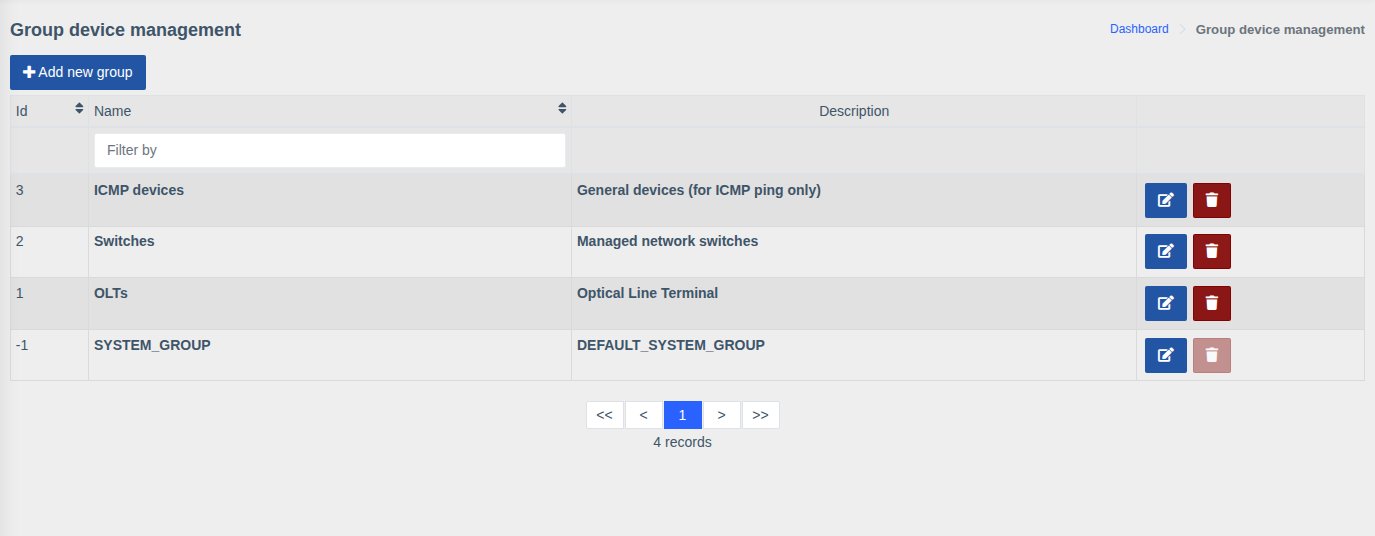Go to previous page of records
Image resolution: width=1375 pixels, height=536 pixels.
tap(643, 415)
